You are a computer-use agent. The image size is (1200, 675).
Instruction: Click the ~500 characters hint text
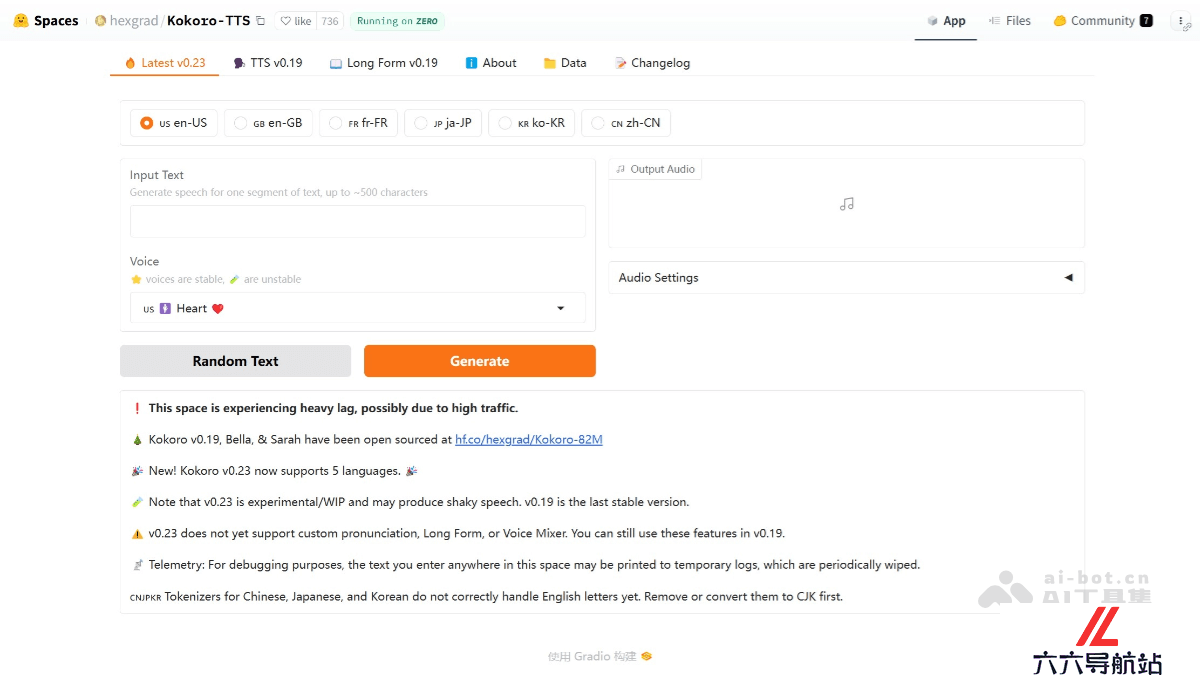tap(279, 192)
